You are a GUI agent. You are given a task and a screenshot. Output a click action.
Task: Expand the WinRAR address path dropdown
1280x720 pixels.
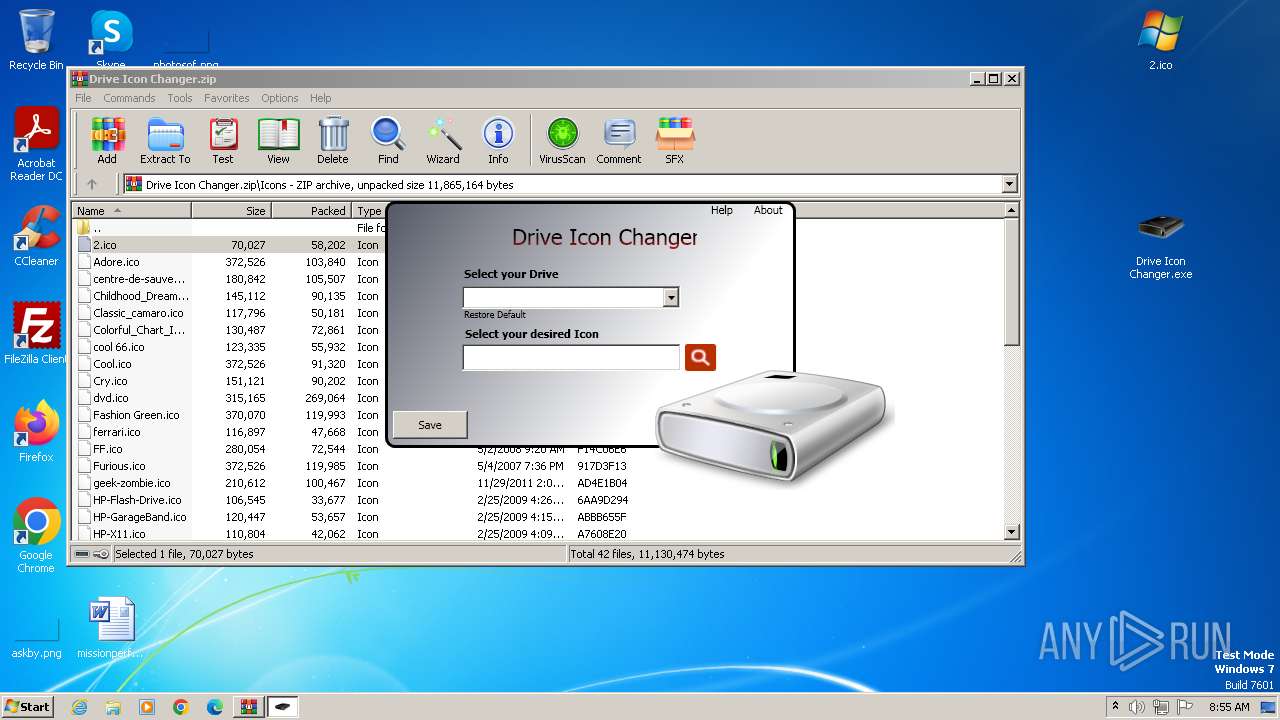click(x=1009, y=184)
